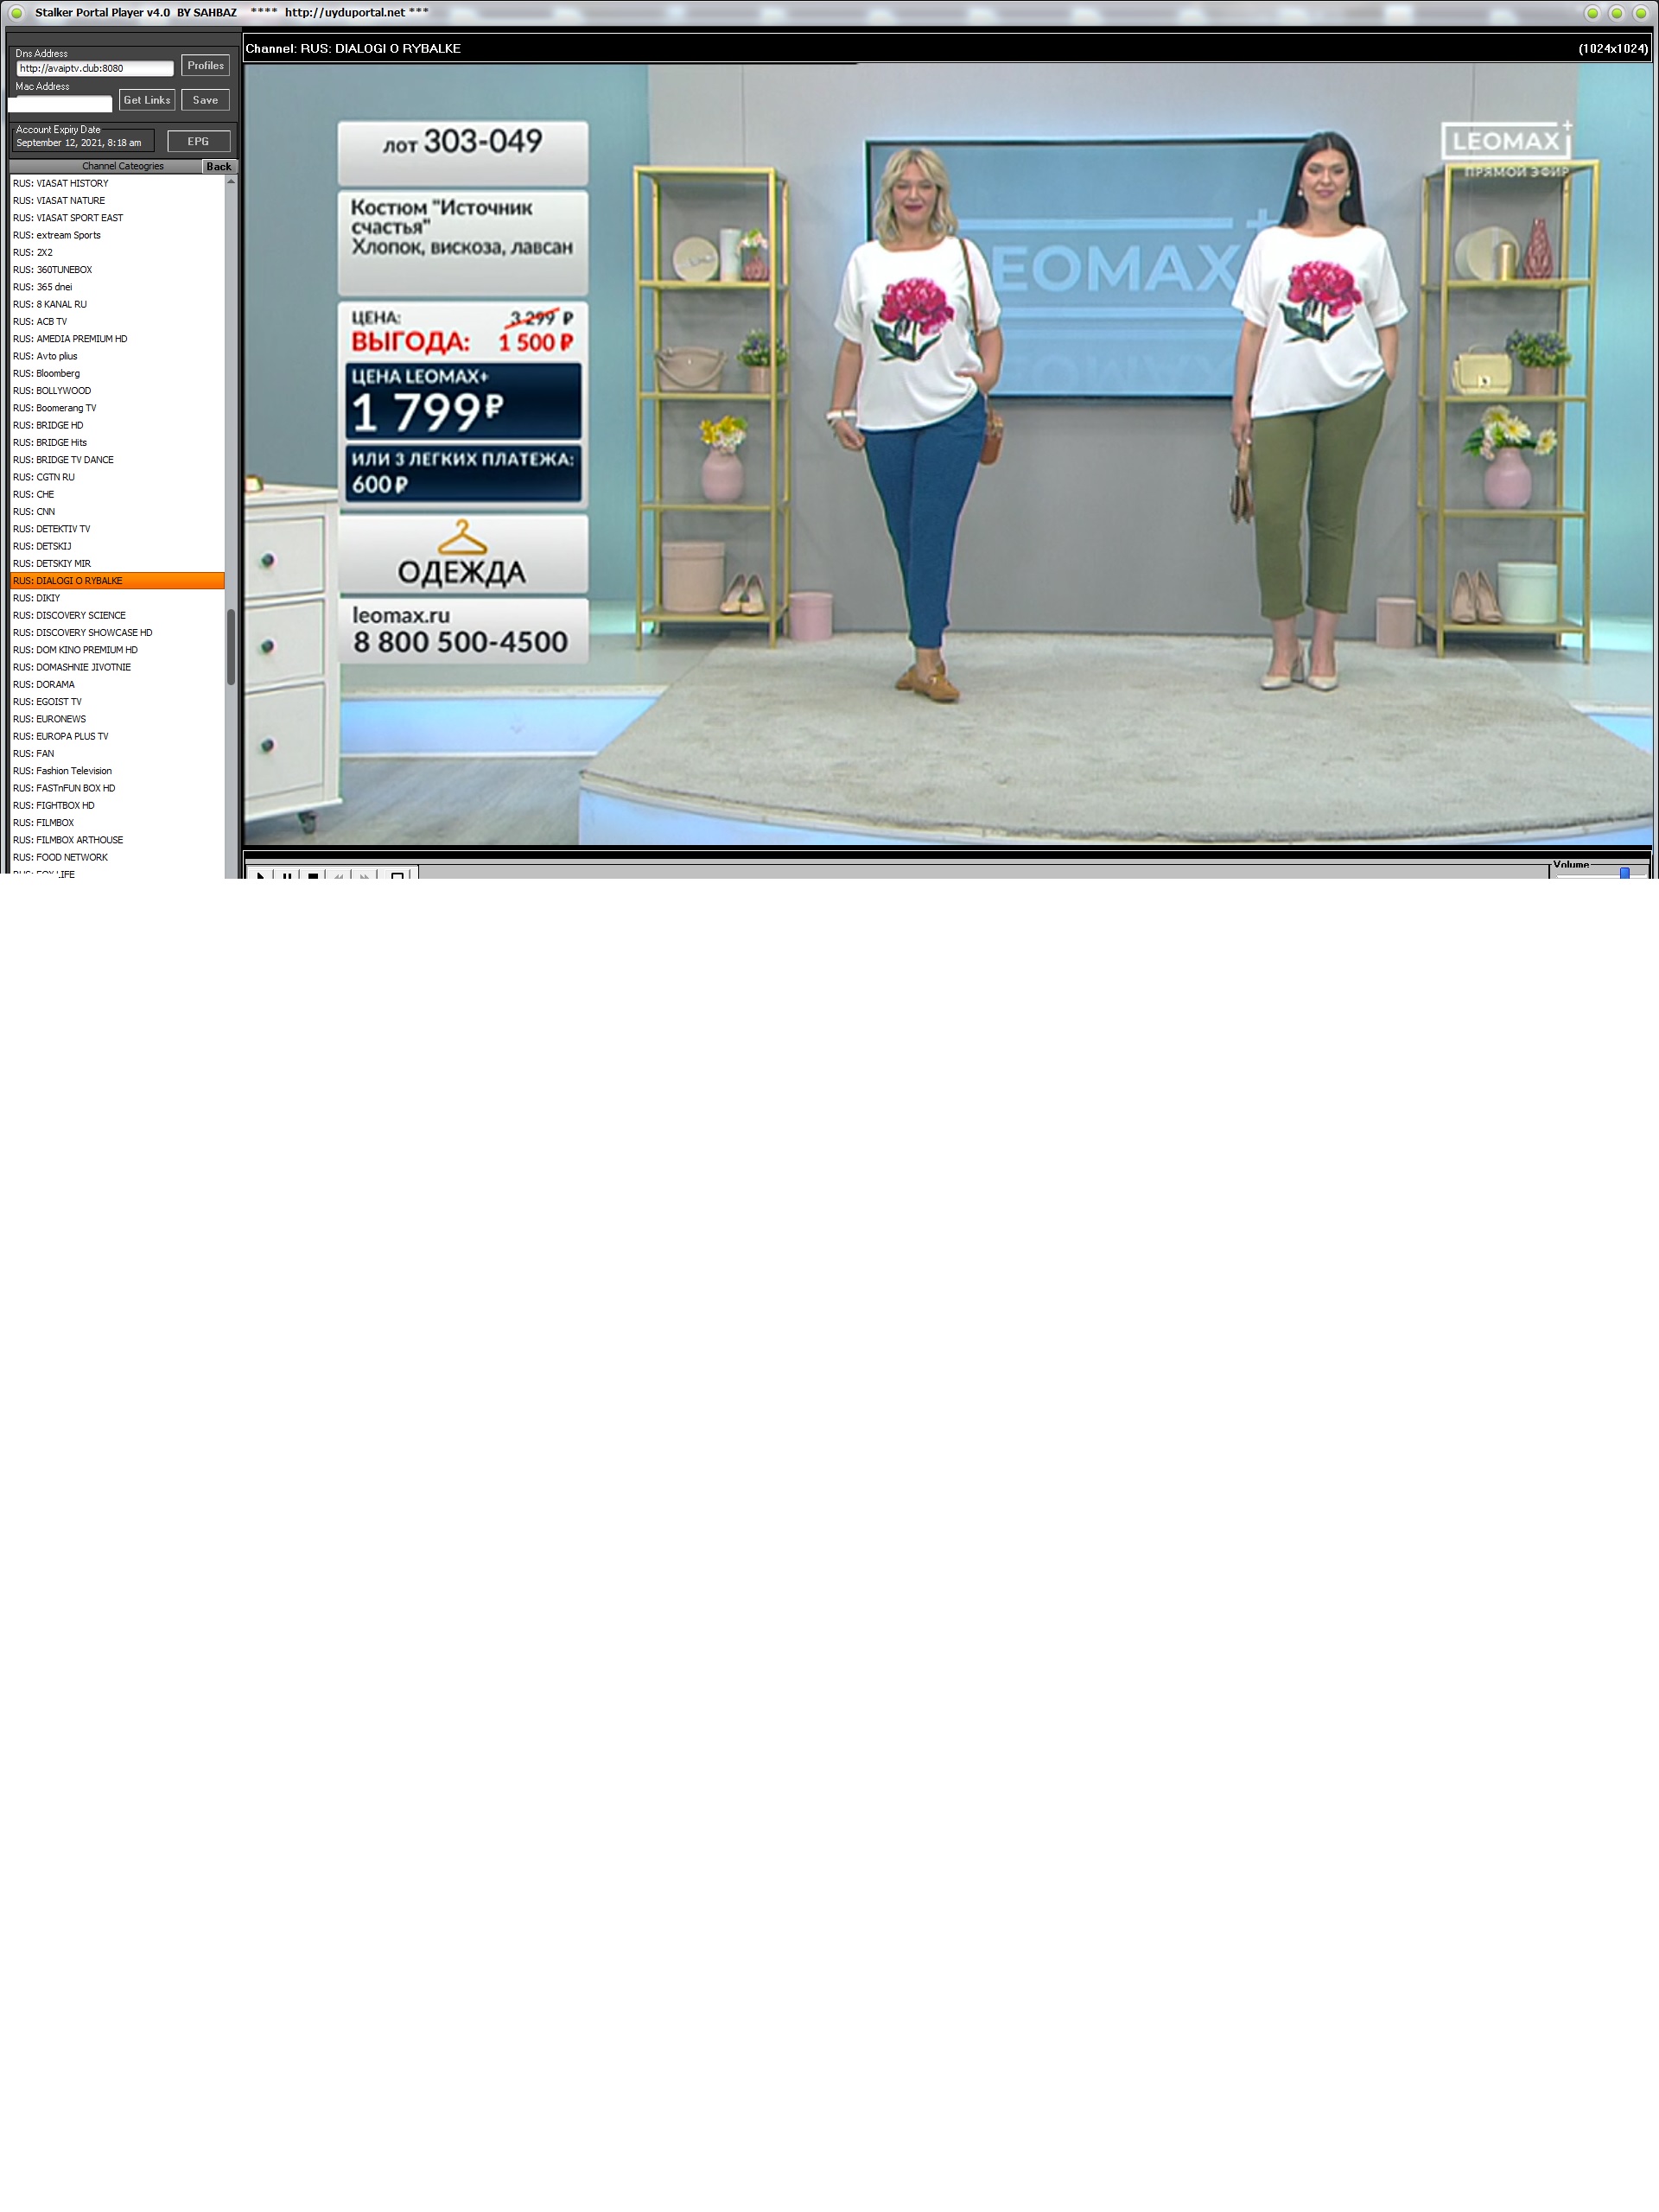Screen dimensions: 1659x2212
Task: Select channel 'RUS: CNN'
Action: (117, 512)
